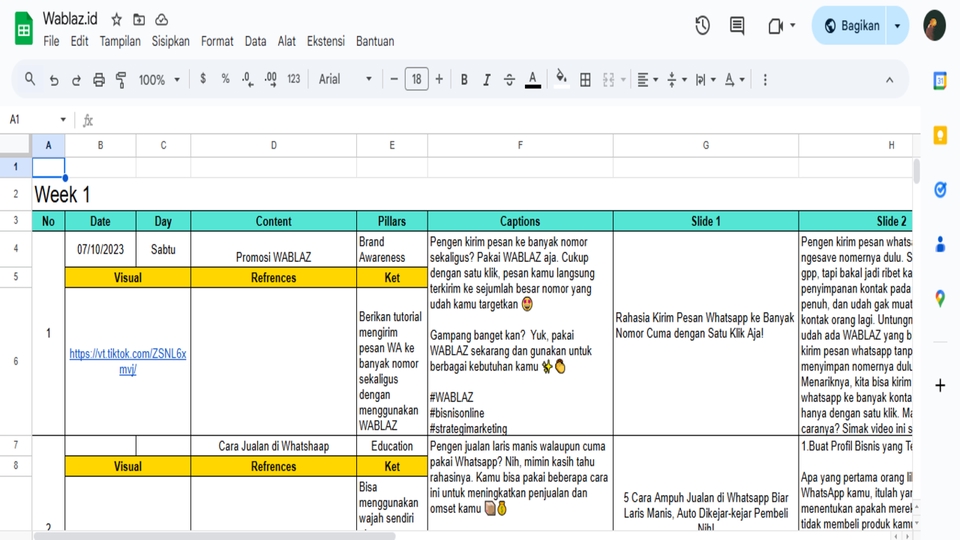Toggle italic formatting
The height and width of the screenshot is (540, 960).
pyautogui.click(x=487, y=80)
